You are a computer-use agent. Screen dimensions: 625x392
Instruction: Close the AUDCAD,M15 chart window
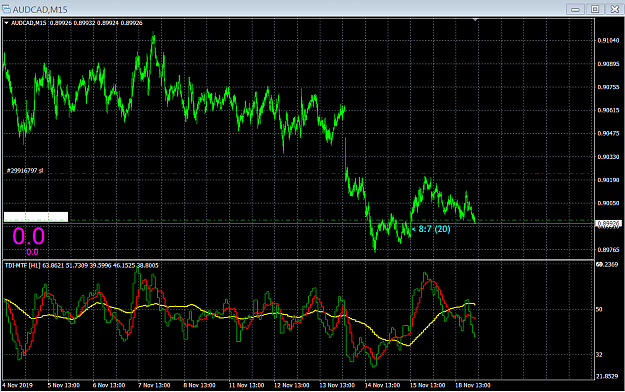615,9
